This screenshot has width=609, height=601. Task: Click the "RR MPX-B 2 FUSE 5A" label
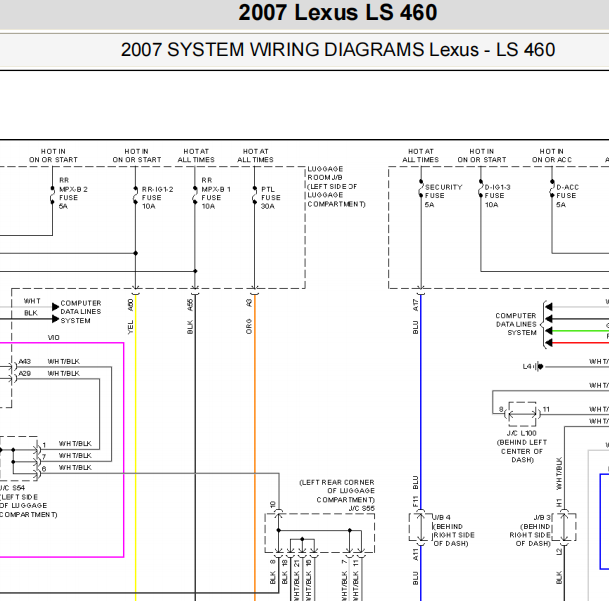click(x=73, y=193)
